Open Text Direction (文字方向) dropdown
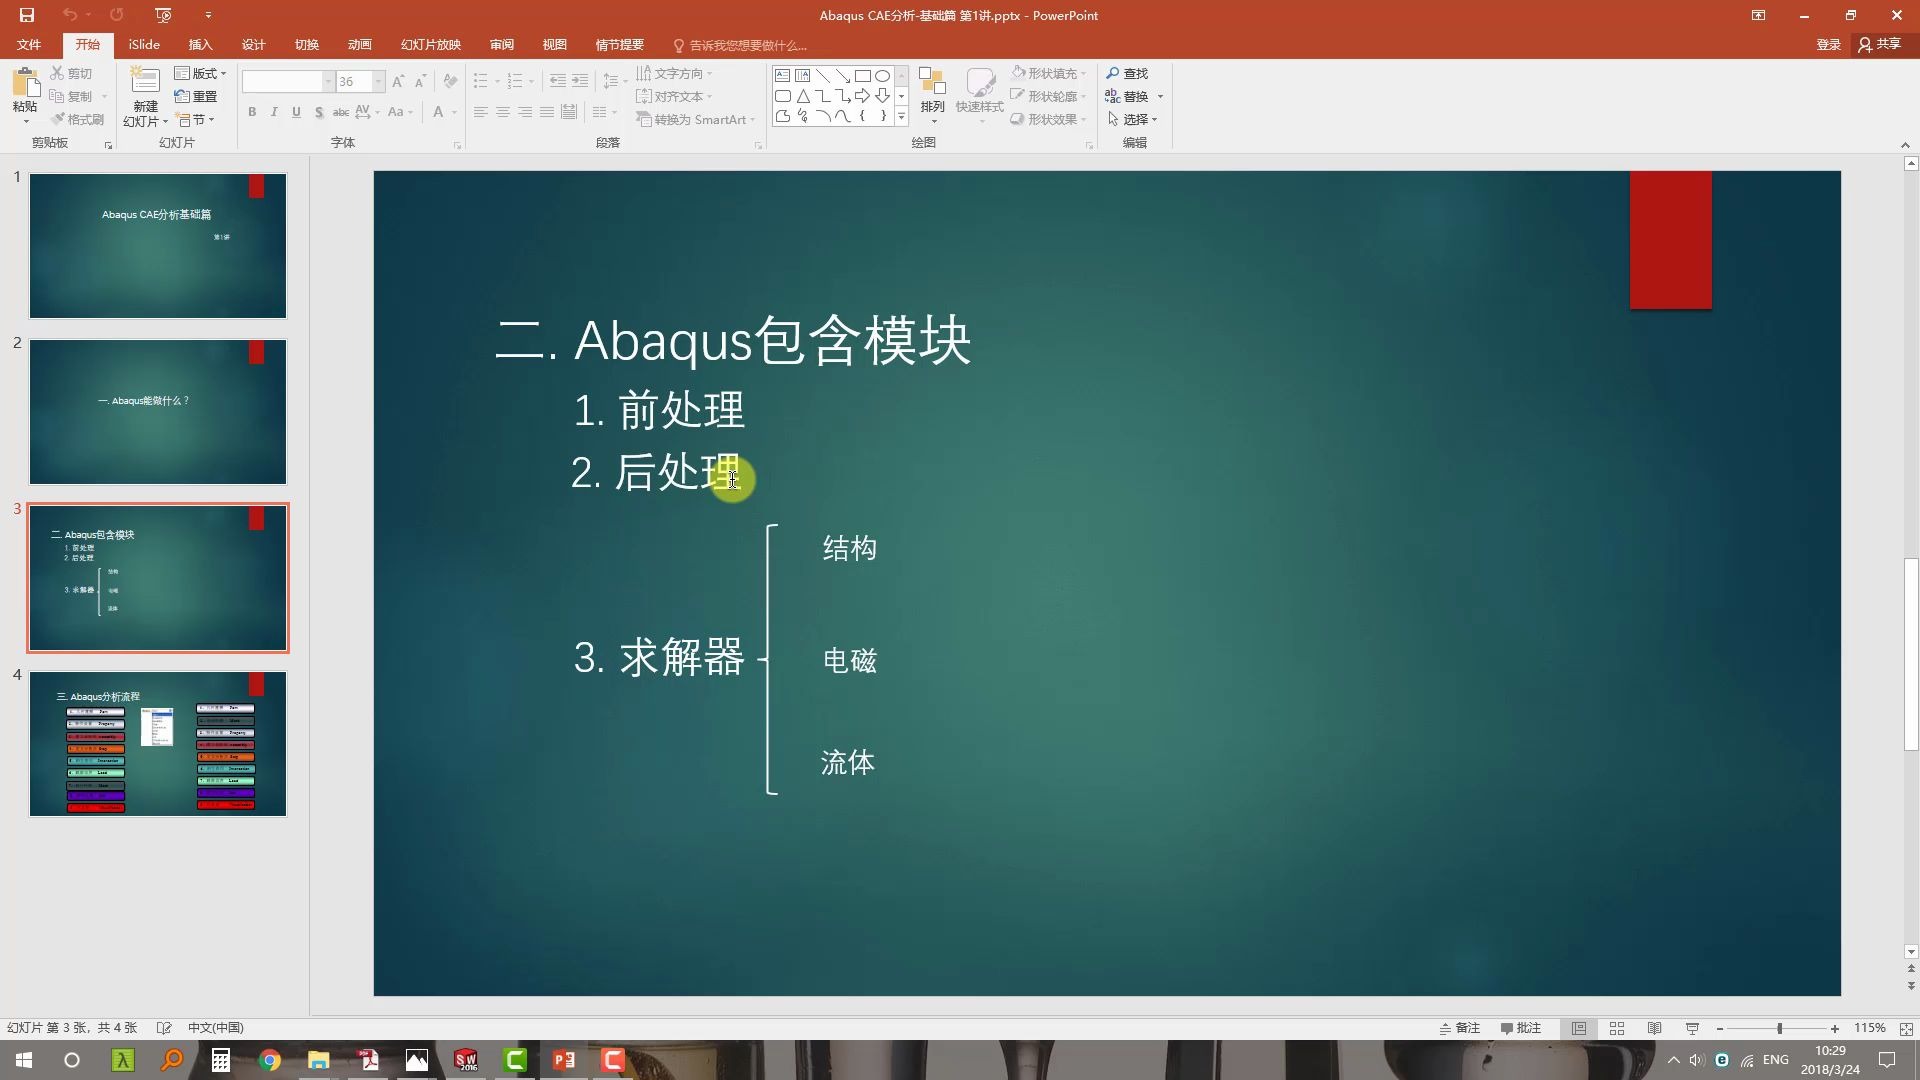 coord(674,73)
